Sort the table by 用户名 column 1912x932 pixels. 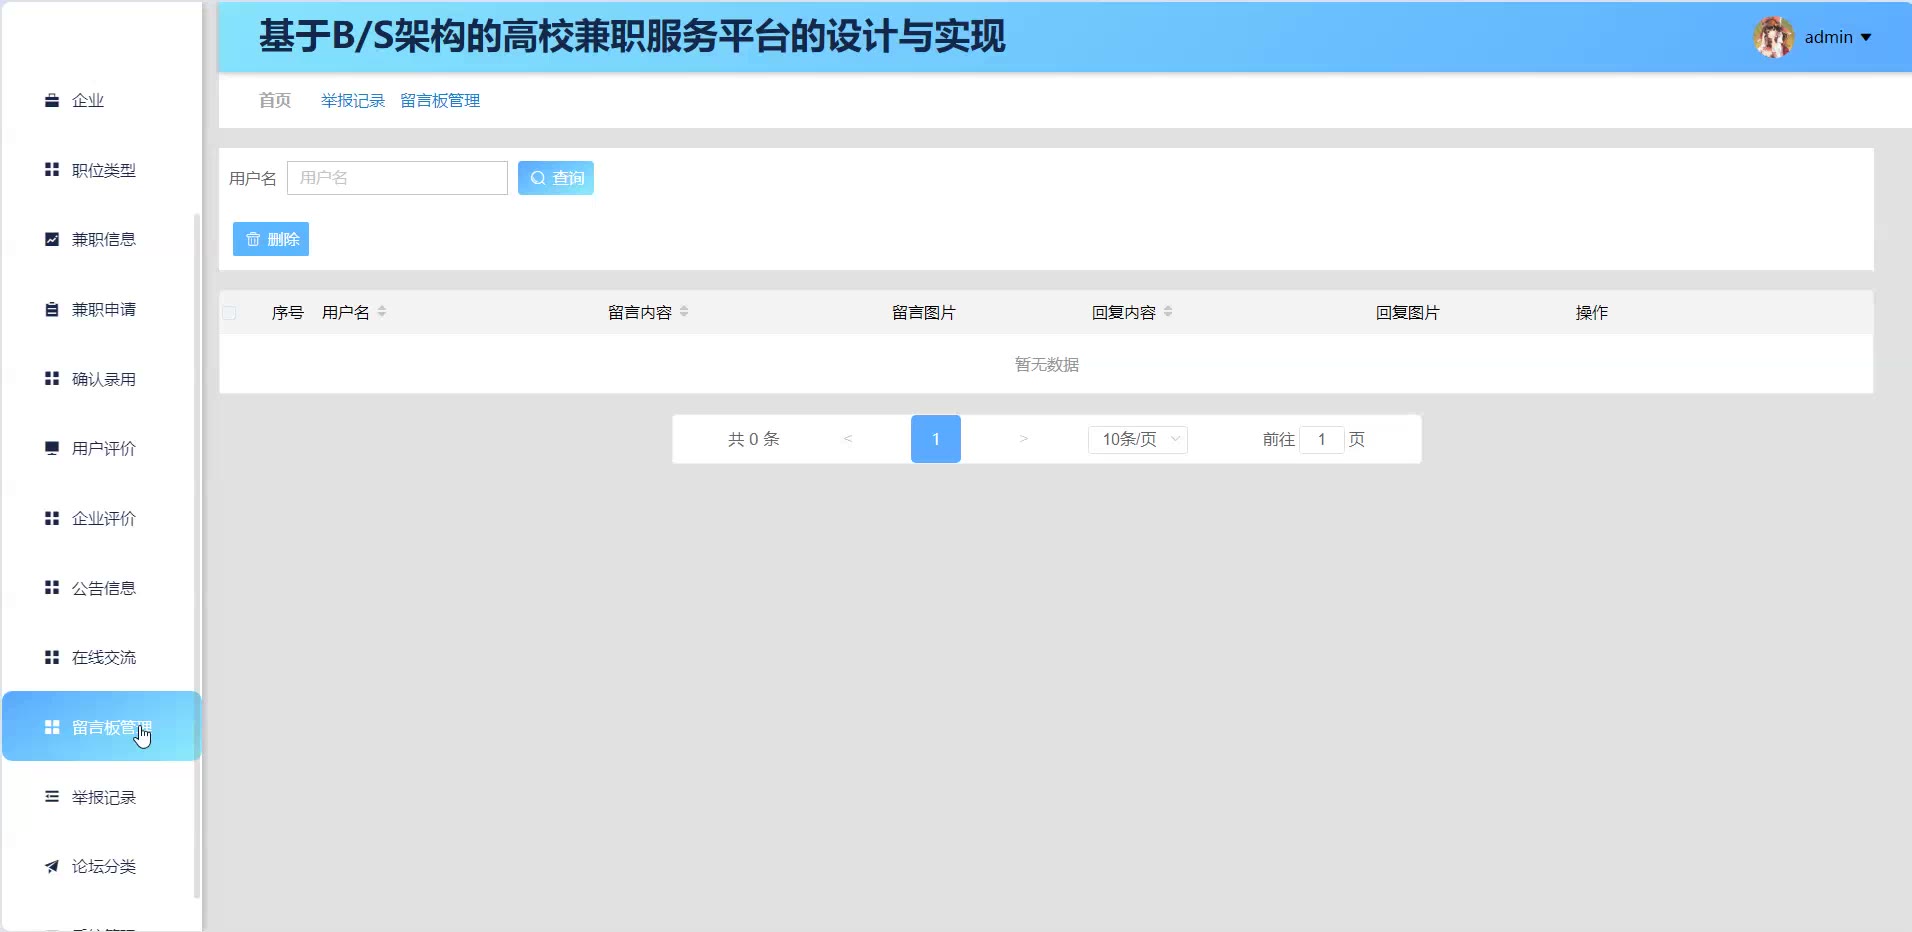click(382, 312)
